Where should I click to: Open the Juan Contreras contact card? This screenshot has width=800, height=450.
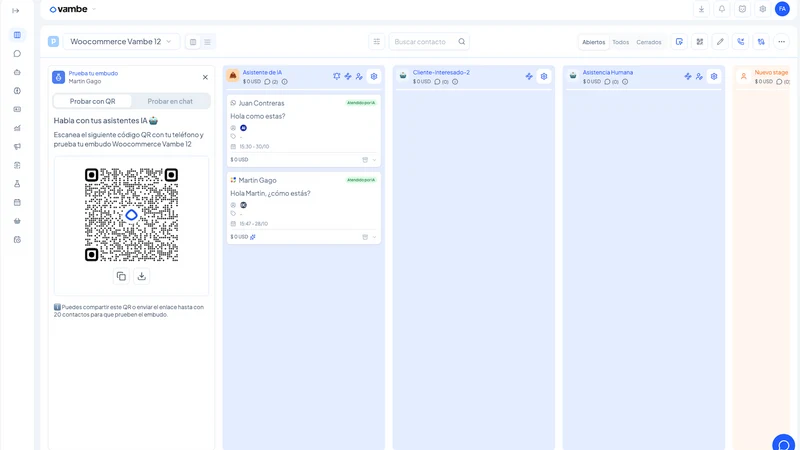pos(304,131)
